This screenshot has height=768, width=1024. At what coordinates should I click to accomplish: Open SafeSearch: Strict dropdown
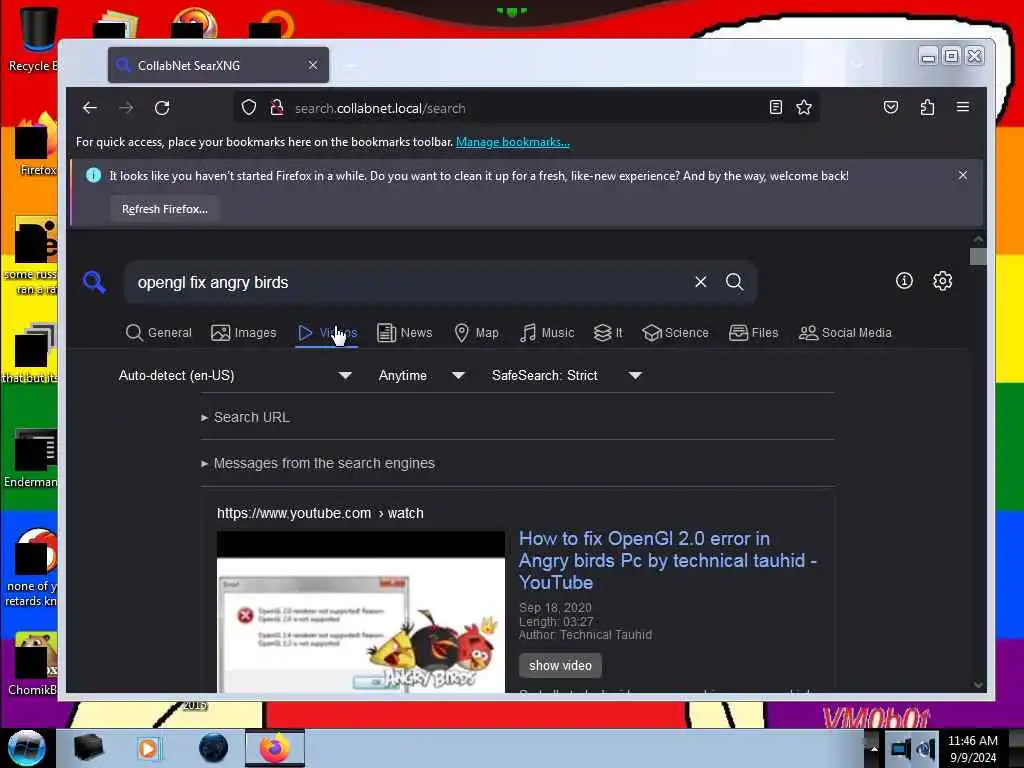pyautogui.click(x=567, y=376)
